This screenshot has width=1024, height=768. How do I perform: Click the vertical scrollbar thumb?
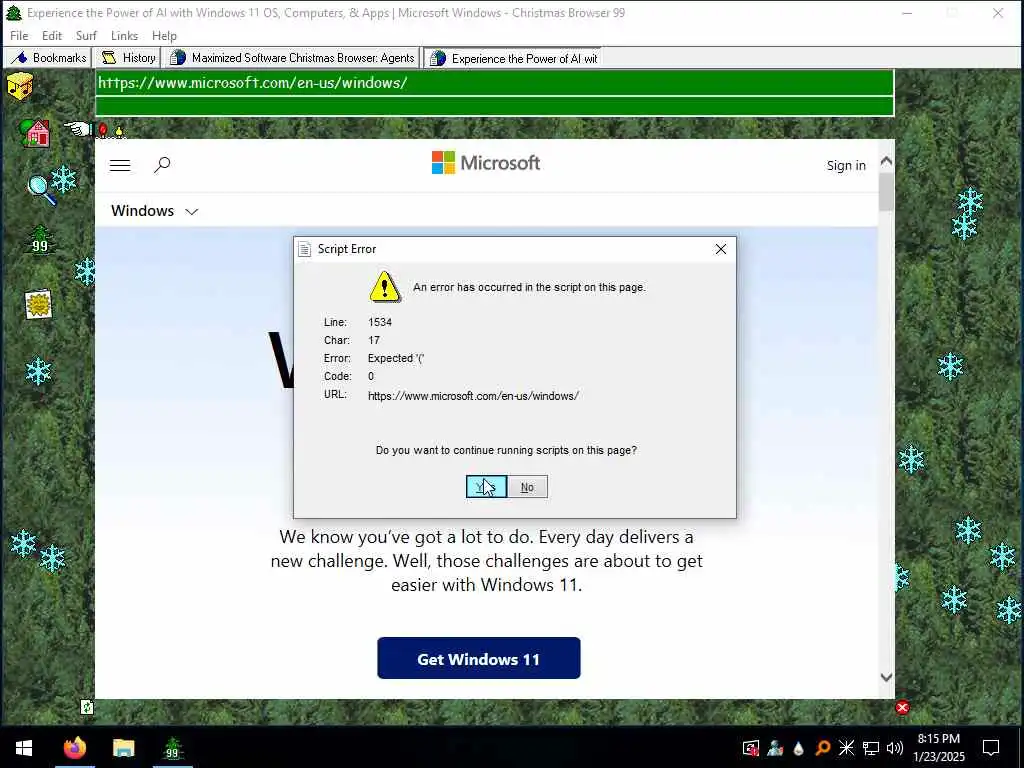886,193
